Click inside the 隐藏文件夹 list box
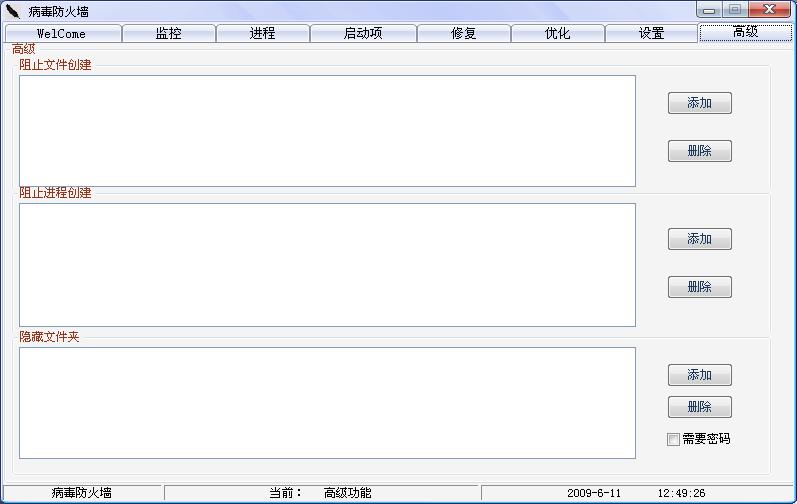The width and height of the screenshot is (797, 504). point(327,403)
